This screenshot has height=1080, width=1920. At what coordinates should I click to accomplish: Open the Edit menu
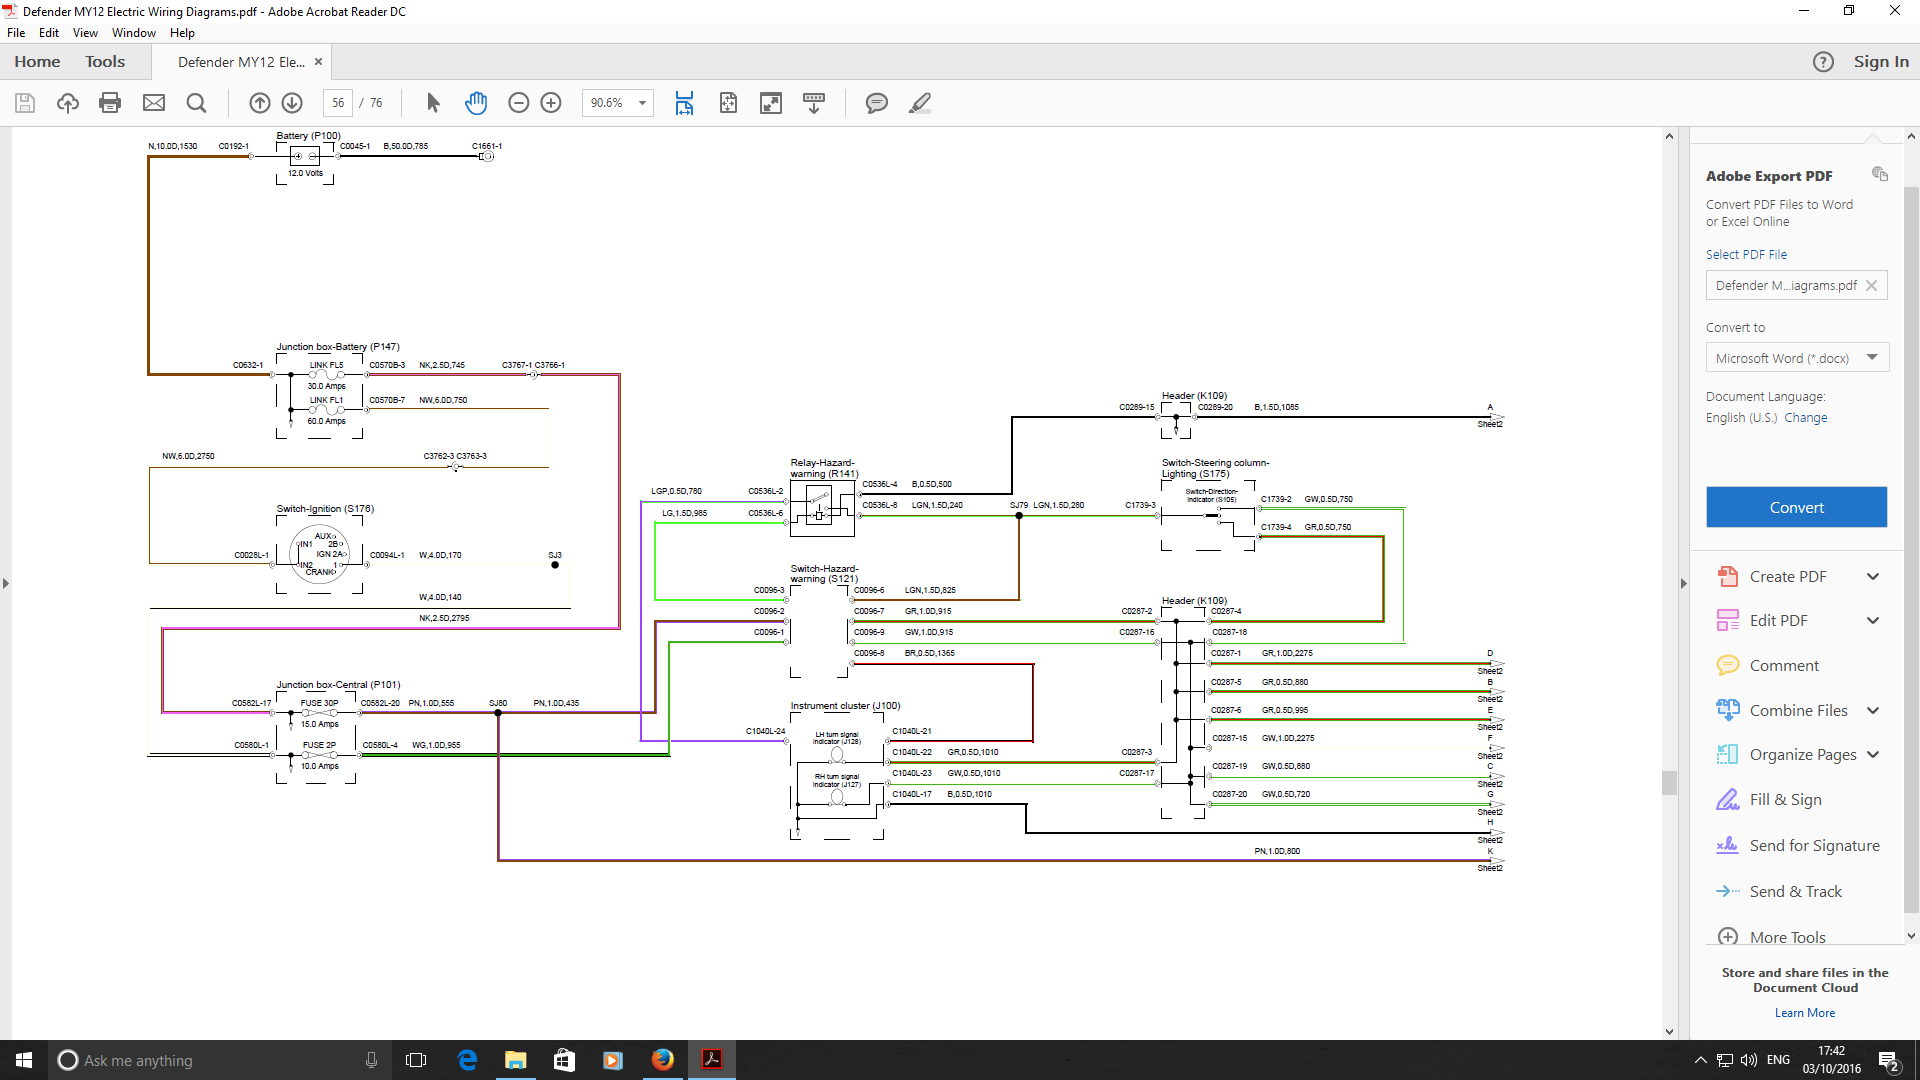49,33
